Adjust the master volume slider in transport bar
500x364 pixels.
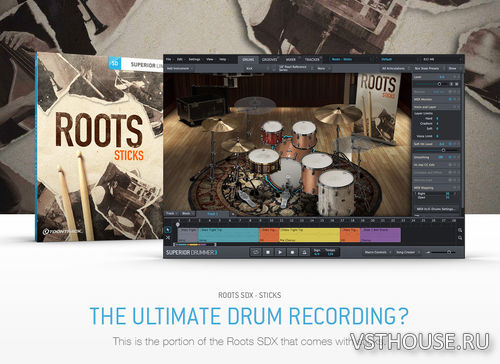click(449, 252)
